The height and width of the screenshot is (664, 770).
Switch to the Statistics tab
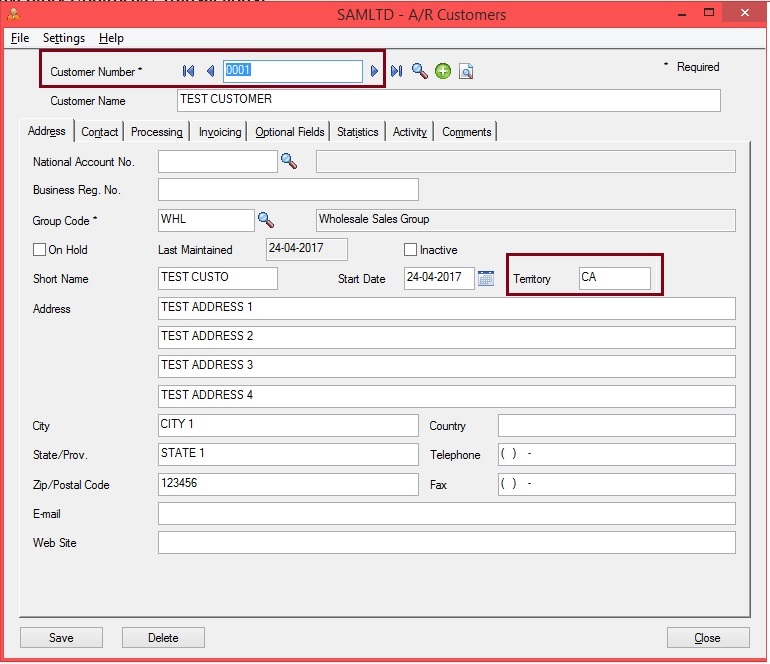click(x=358, y=132)
